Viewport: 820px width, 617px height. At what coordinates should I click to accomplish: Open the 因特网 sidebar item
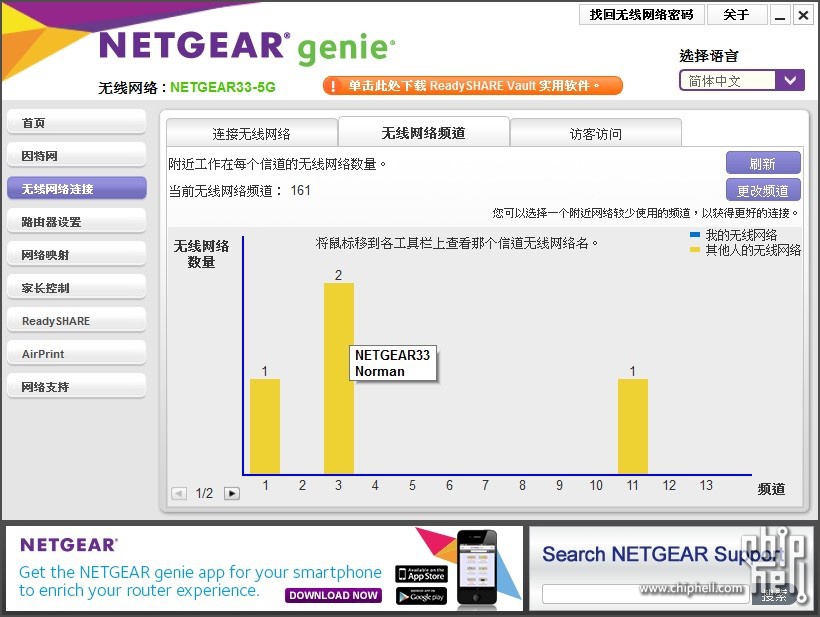76,156
